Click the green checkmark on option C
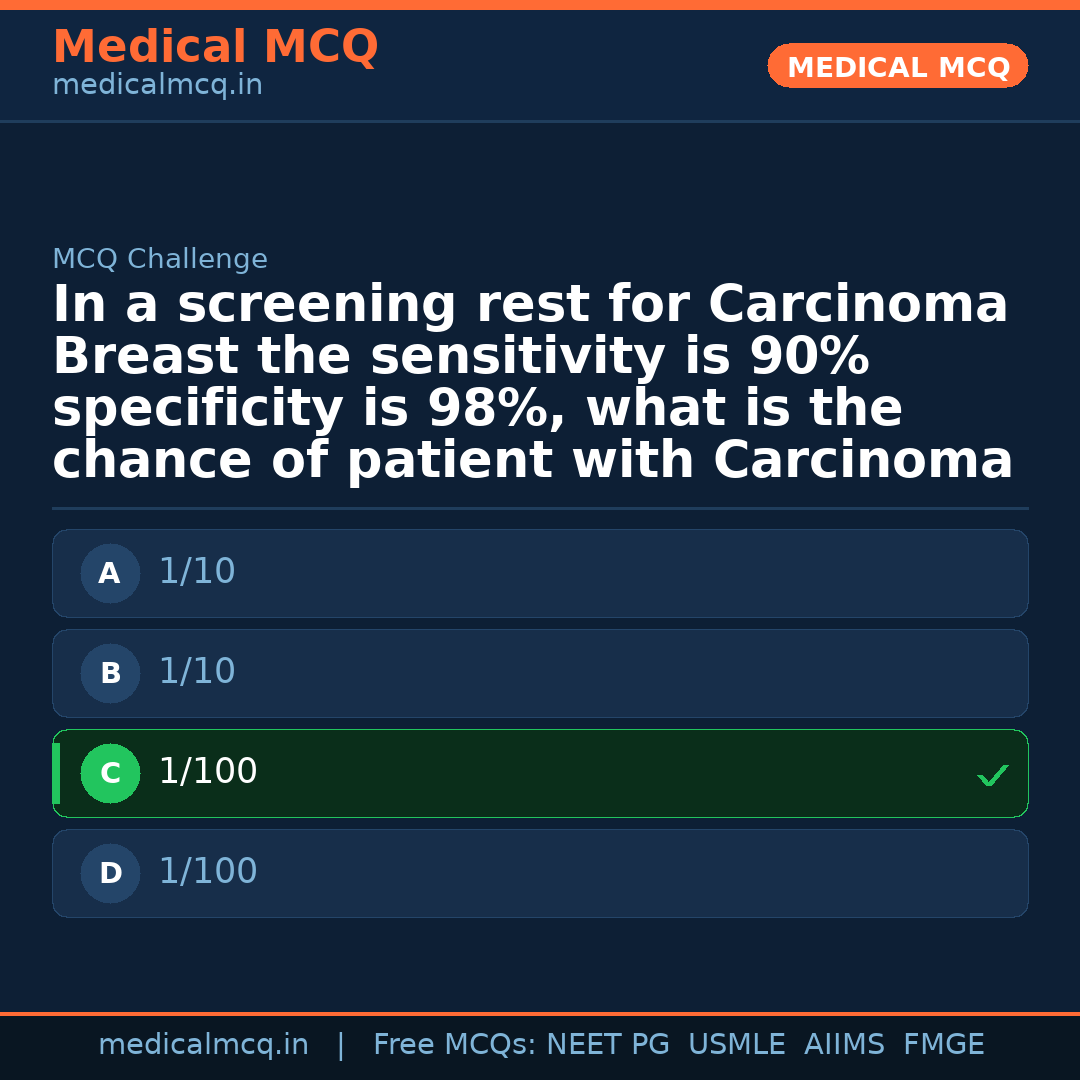 click(x=992, y=775)
